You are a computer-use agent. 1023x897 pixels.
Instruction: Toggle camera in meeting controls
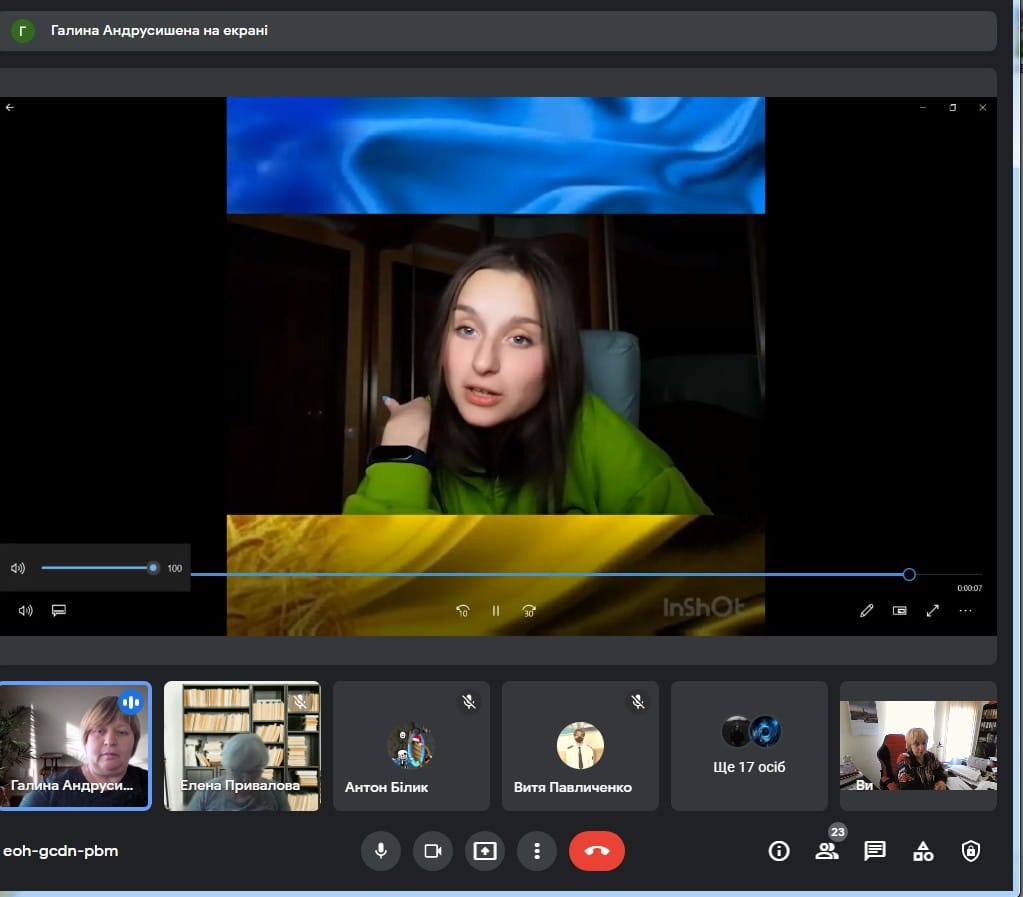click(433, 851)
